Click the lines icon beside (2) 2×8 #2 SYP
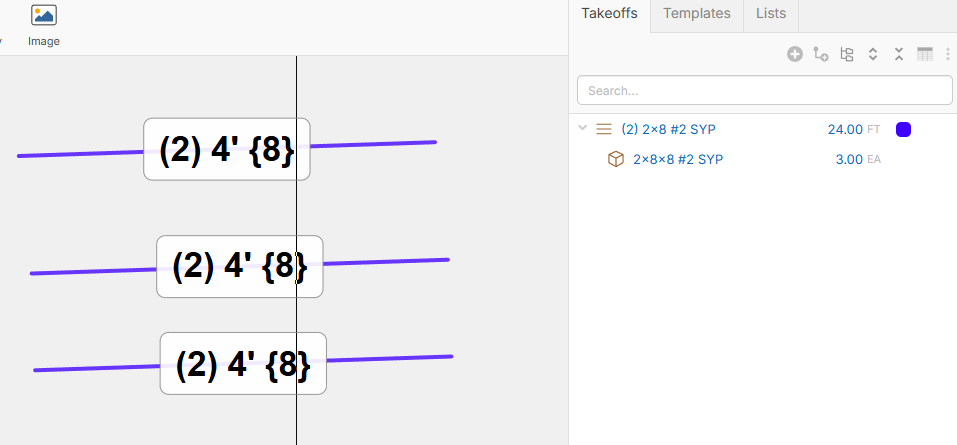 point(604,129)
